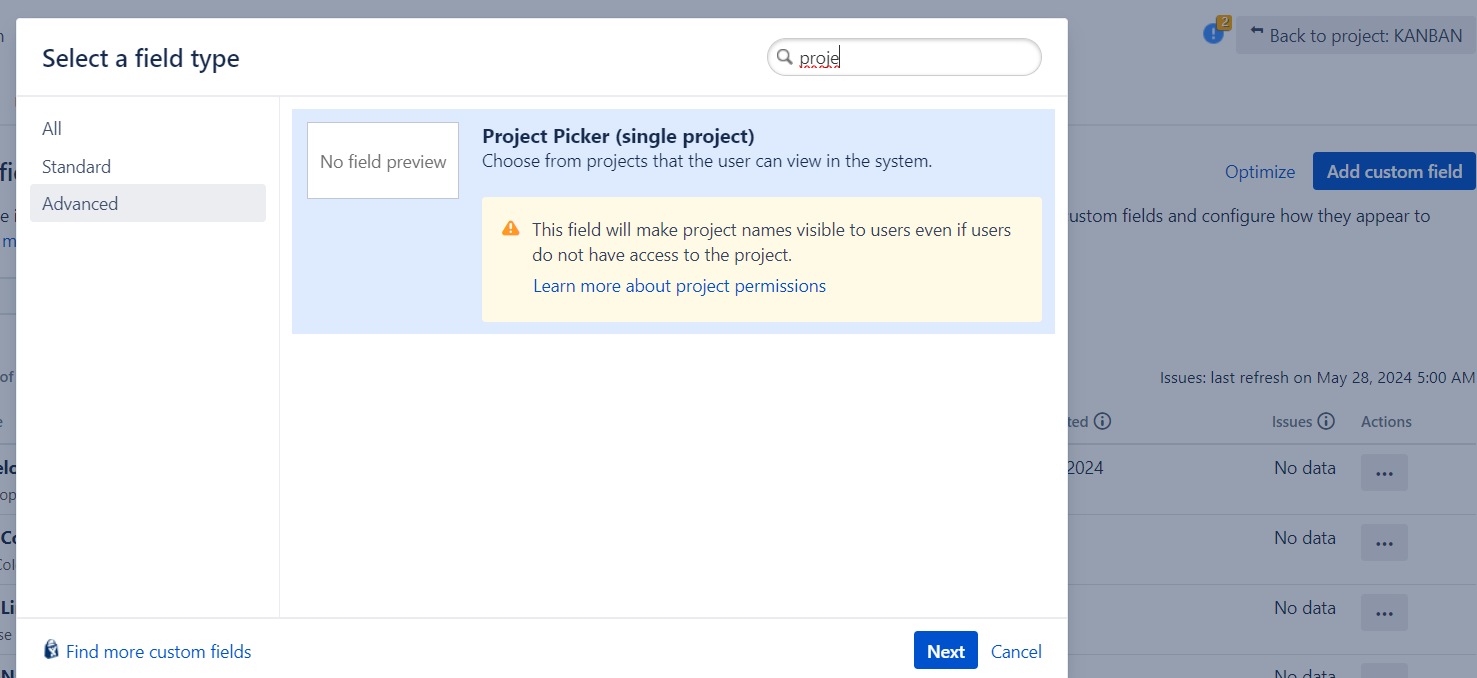Open the actions menu for the second row
Viewport: 1477px width, 678px height.
click(1384, 543)
